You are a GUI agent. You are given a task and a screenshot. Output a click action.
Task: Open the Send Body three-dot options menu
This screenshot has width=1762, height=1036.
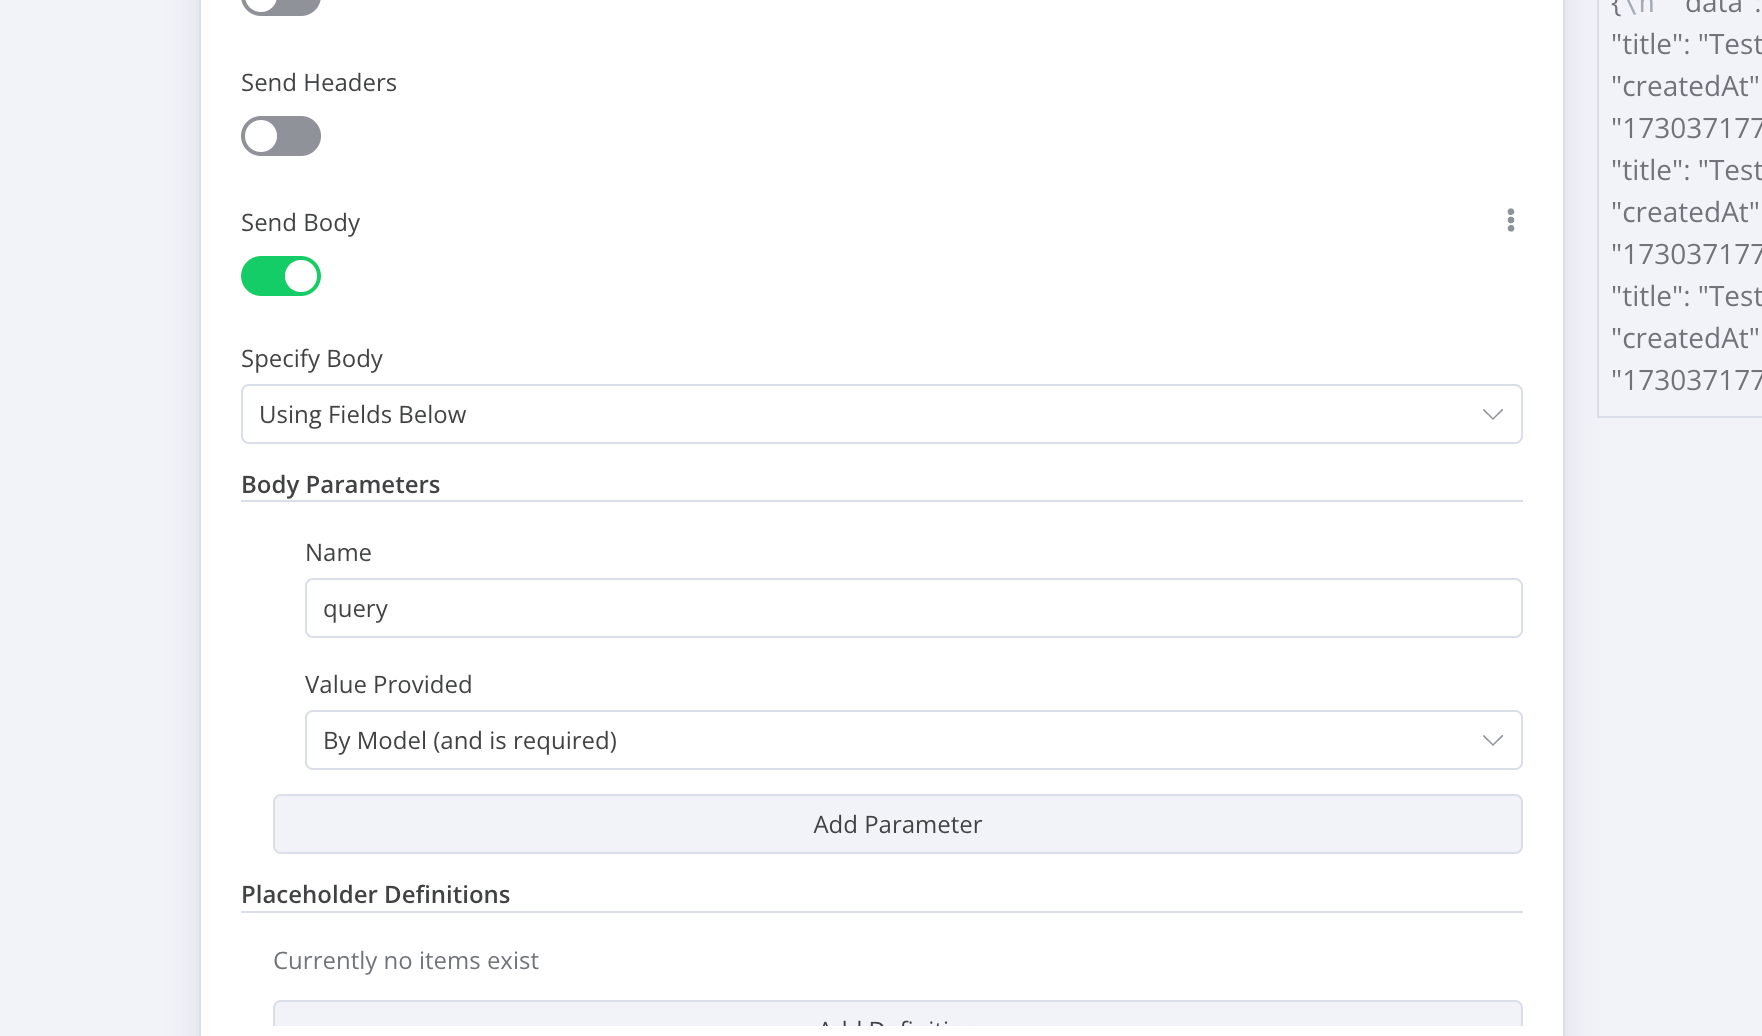coord(1510,220)
